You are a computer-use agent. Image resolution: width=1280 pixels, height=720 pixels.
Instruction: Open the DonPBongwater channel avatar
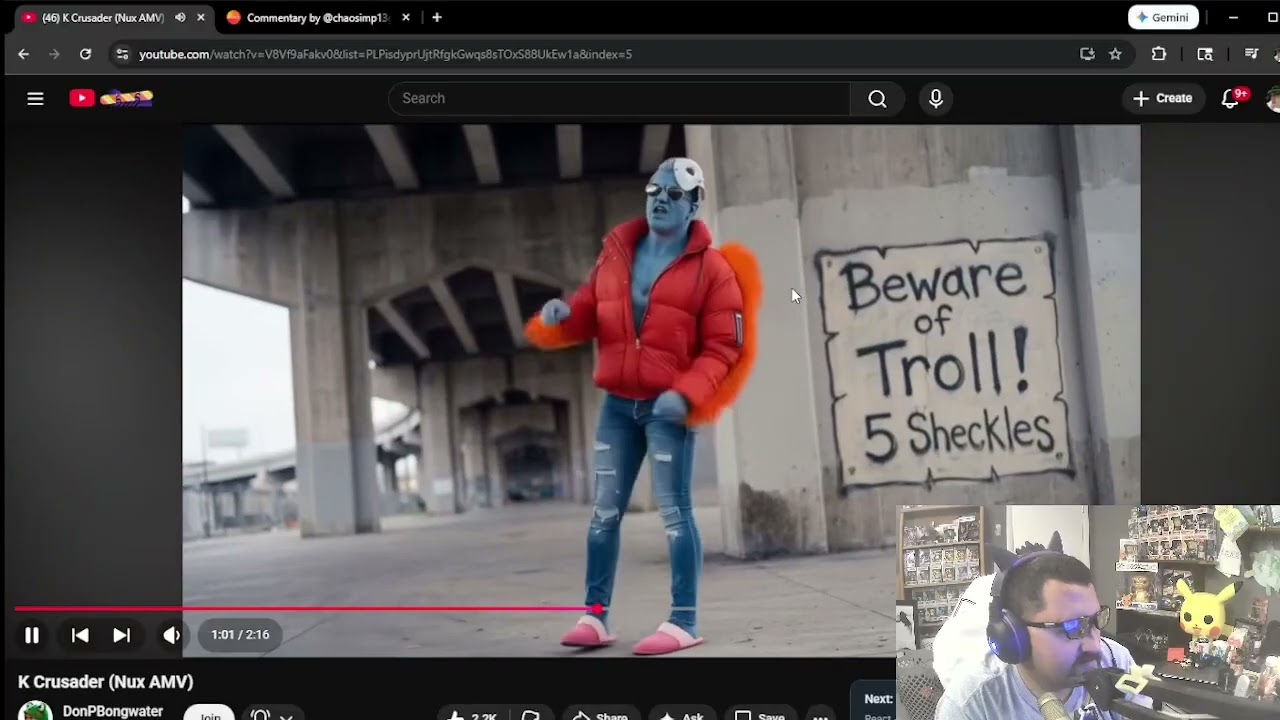(x=35, y=711)
